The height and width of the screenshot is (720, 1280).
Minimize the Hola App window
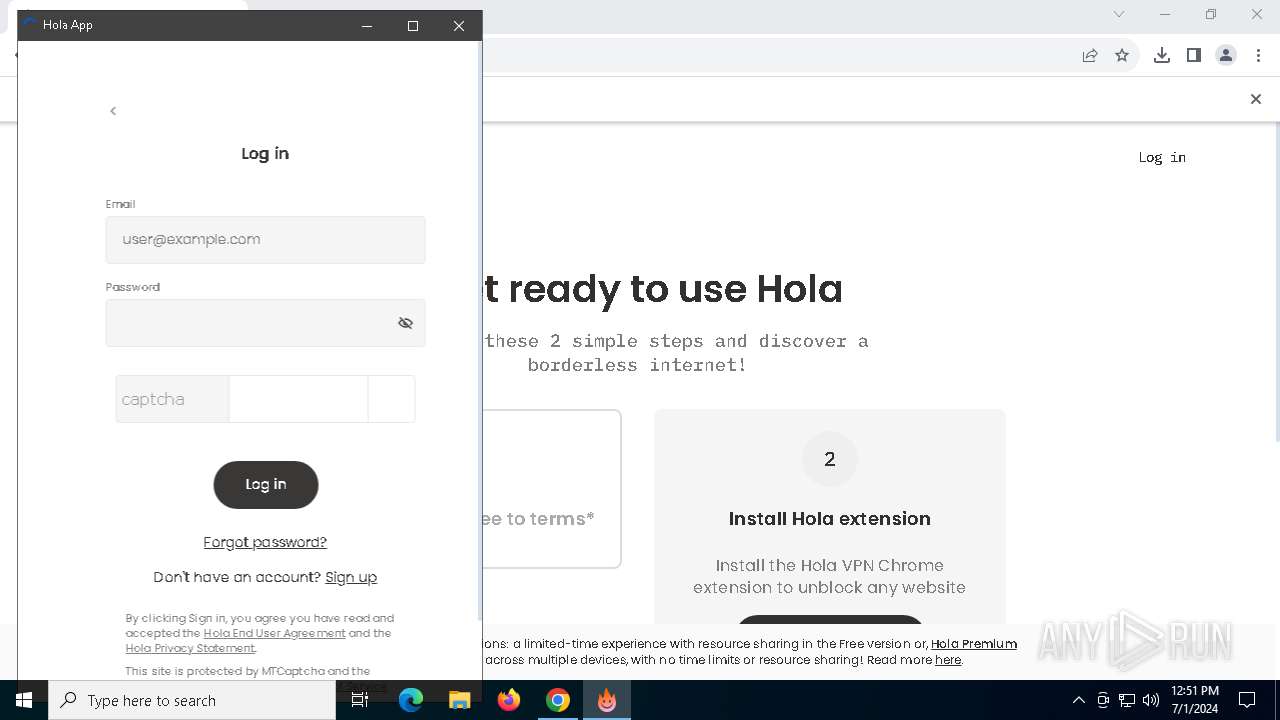pos(367,26)
